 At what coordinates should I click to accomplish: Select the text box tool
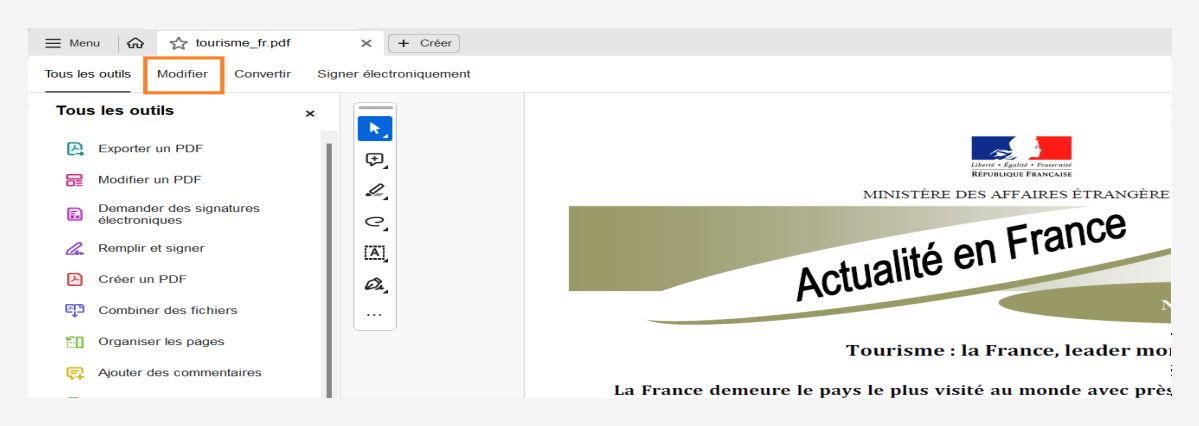375,252
